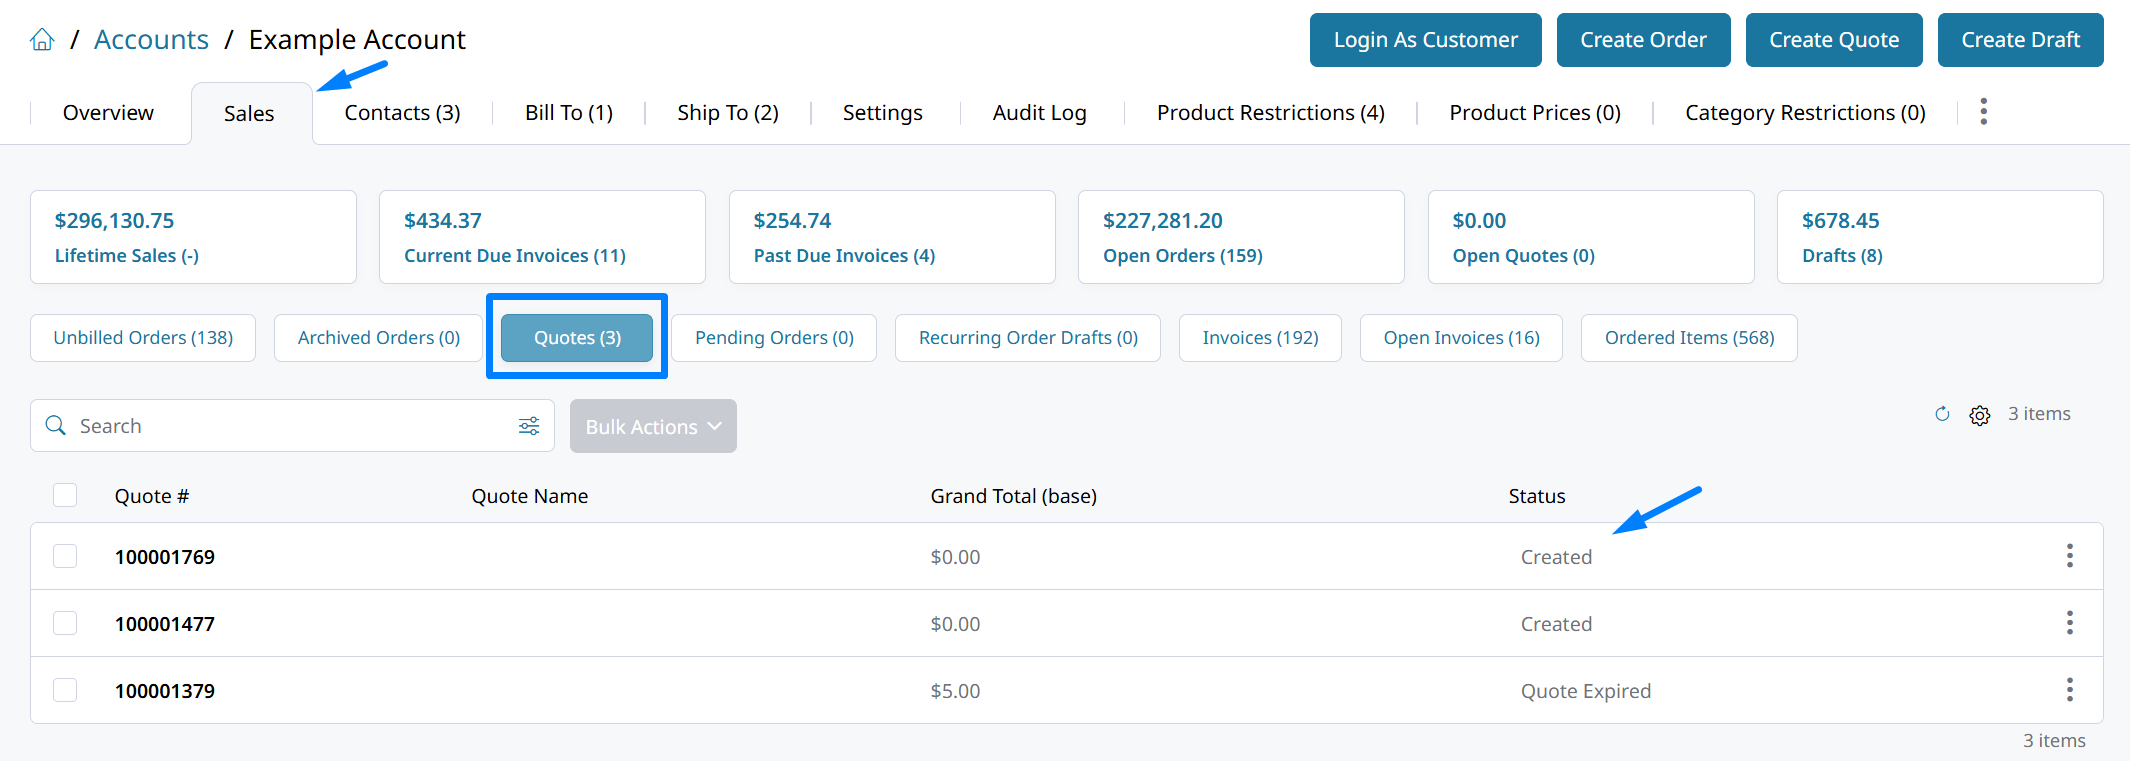Select all quotes checkbox in header
The height and width of the screenshot is (761, 2130).
click(x=65, y=495)
